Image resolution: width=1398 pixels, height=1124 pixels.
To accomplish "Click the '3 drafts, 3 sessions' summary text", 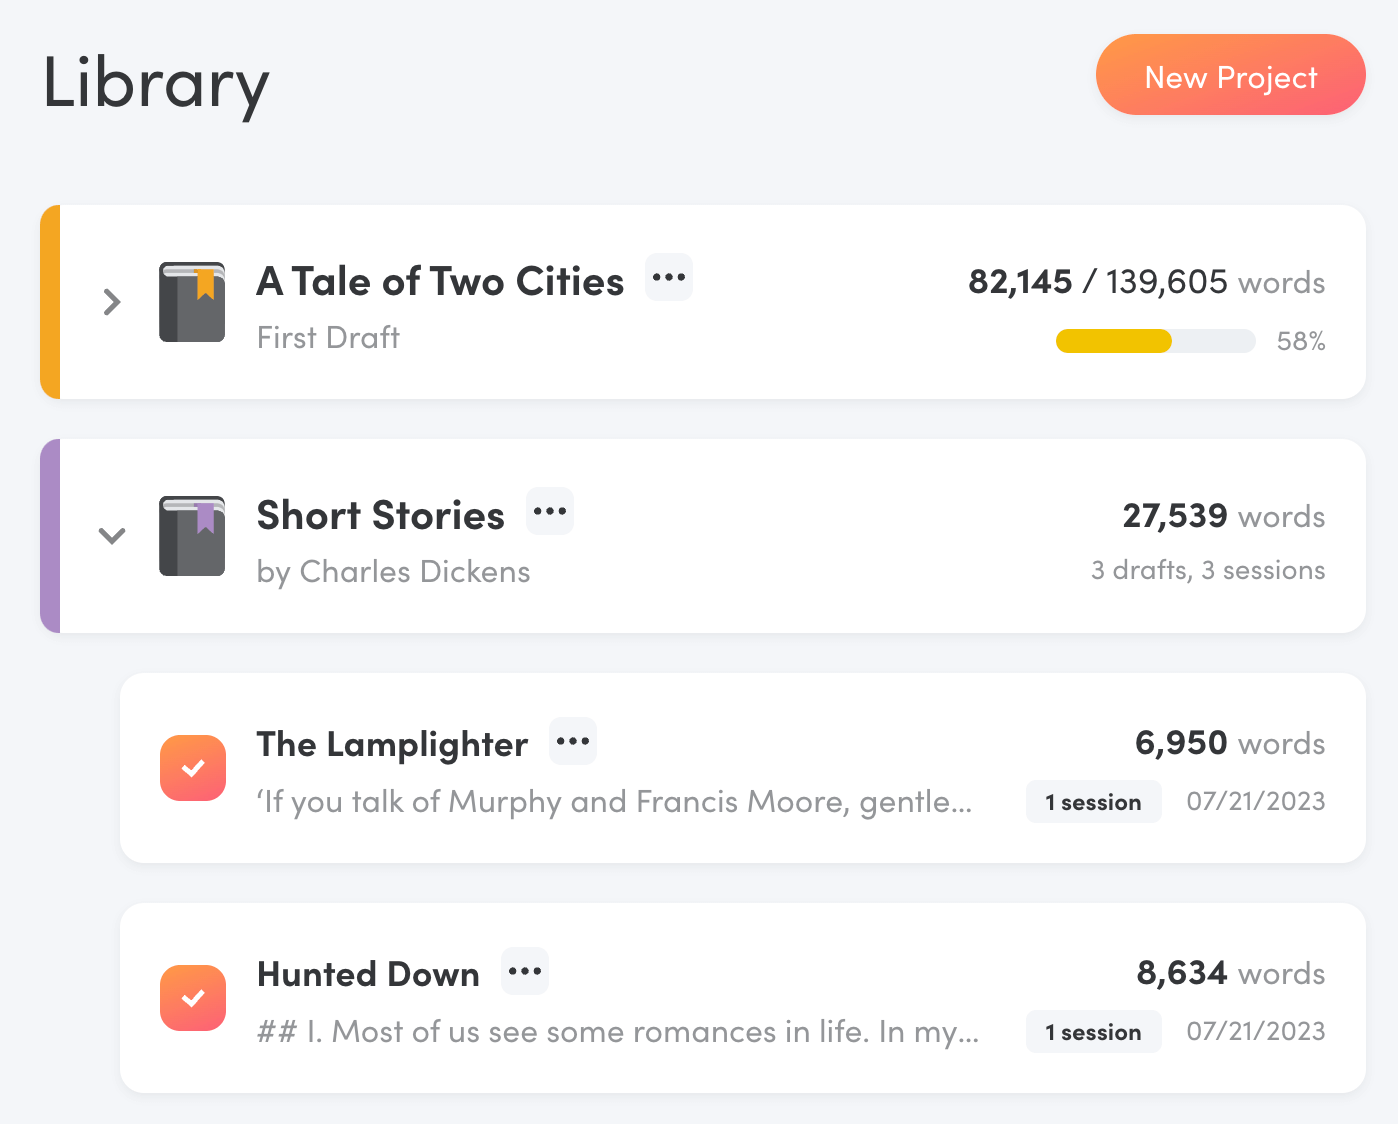I will (1207, 570).
